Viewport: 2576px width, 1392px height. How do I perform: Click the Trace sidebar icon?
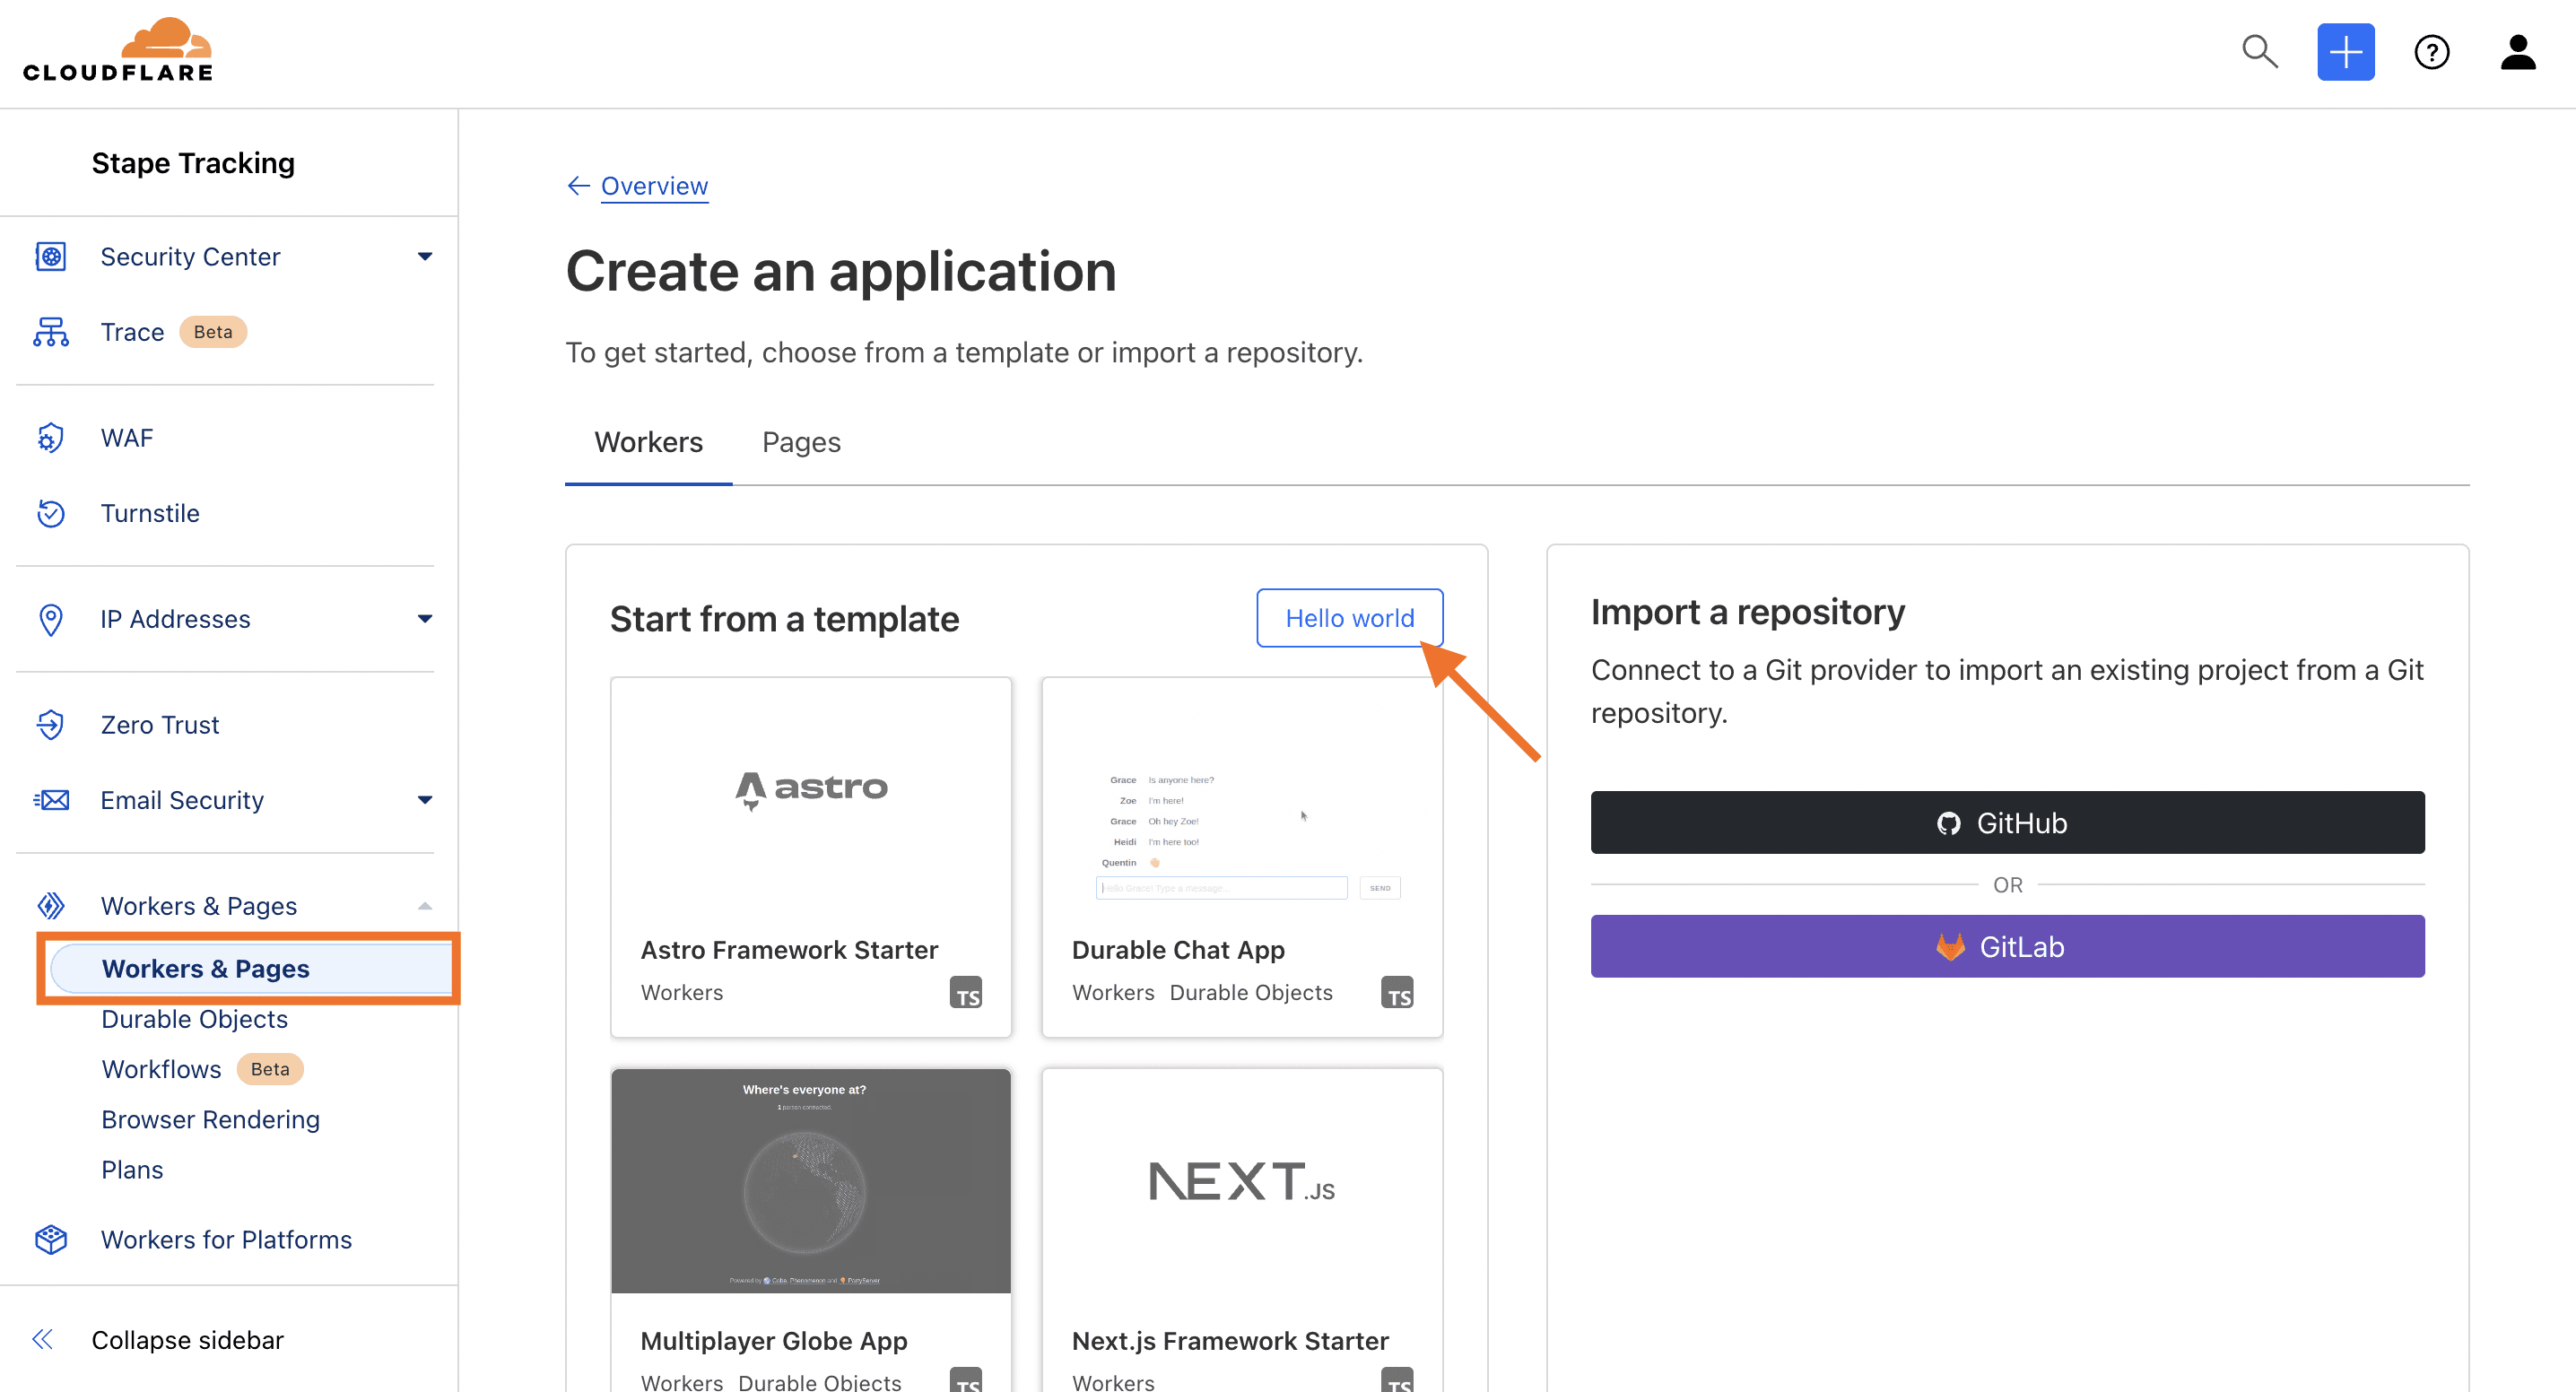point(51,331)
